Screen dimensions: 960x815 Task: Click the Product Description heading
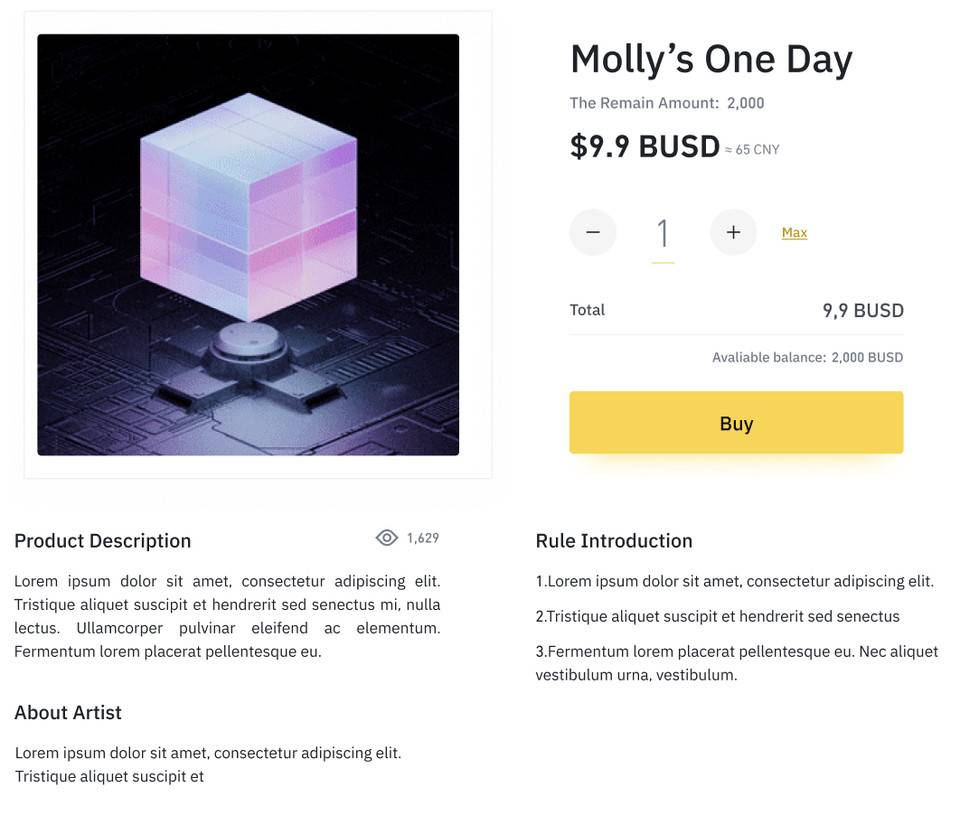click(x=103, y=541)
